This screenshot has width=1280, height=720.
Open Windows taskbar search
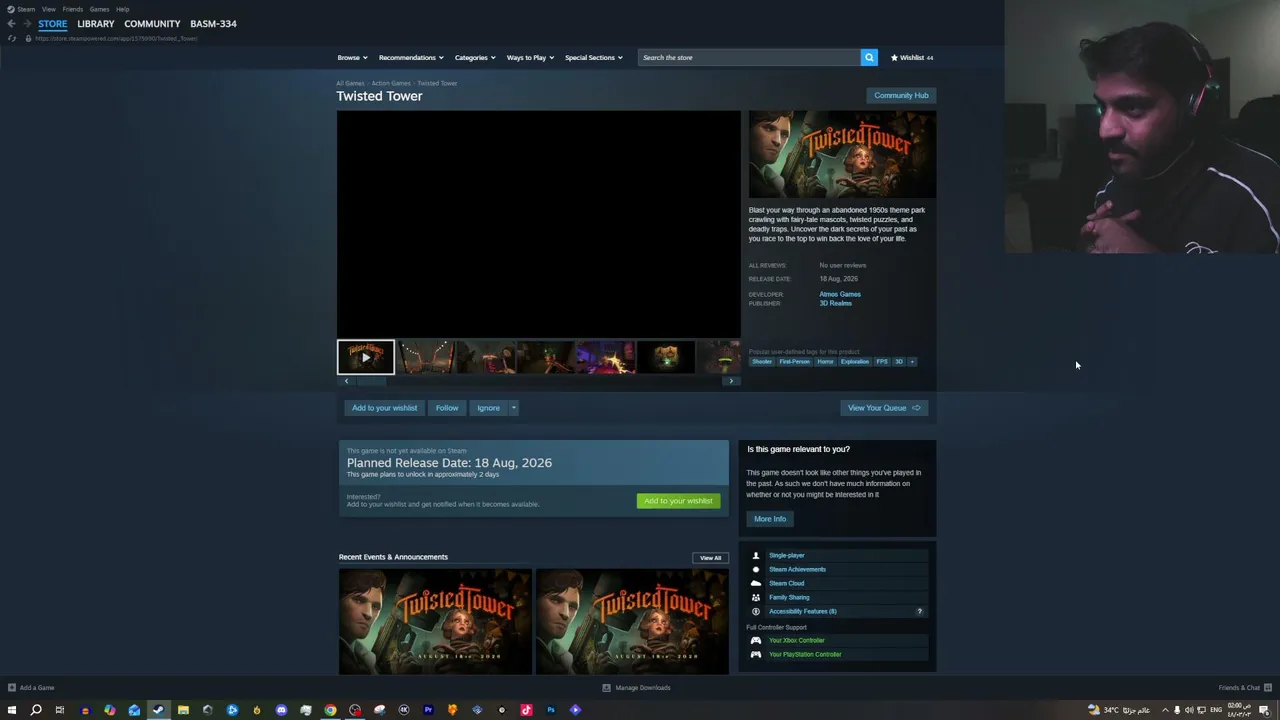point(36,710)
